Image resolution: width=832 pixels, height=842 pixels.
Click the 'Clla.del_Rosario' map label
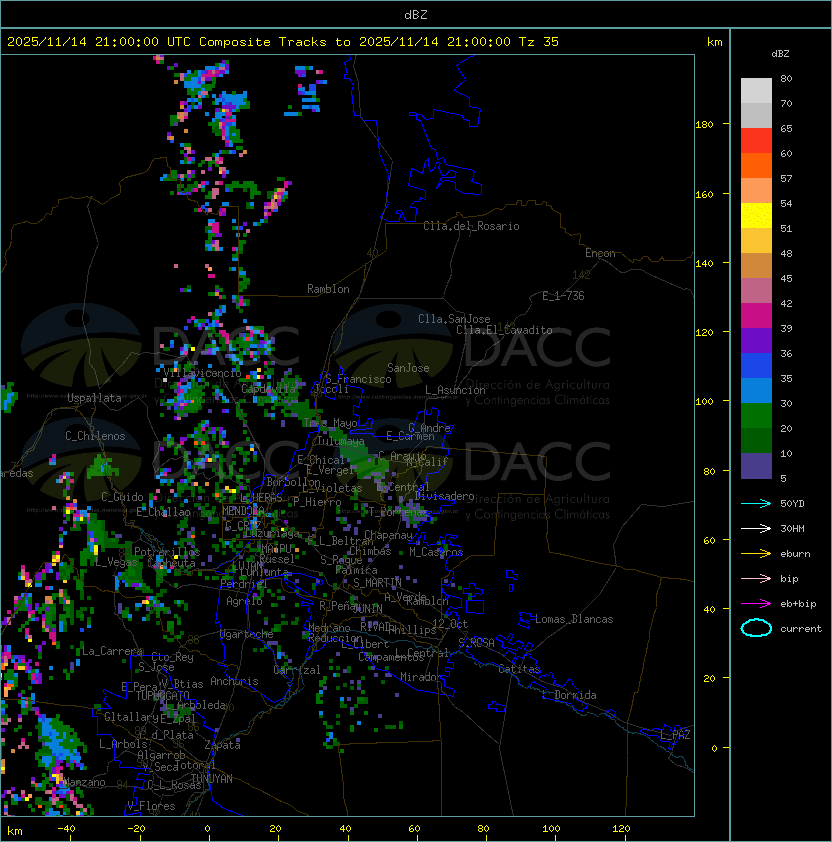click(x=471, y=226)
